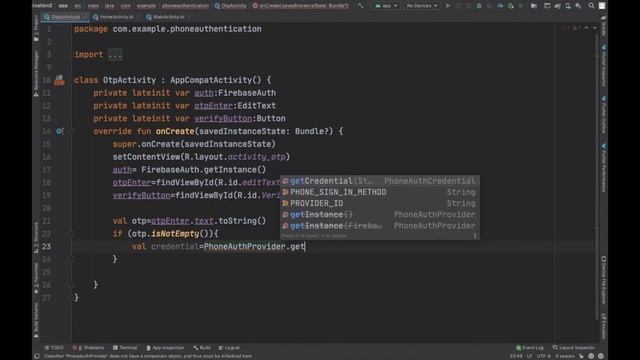This screenshot has width=640, height=360.
Task: Open the Favorites side panel
Action: 36,278
